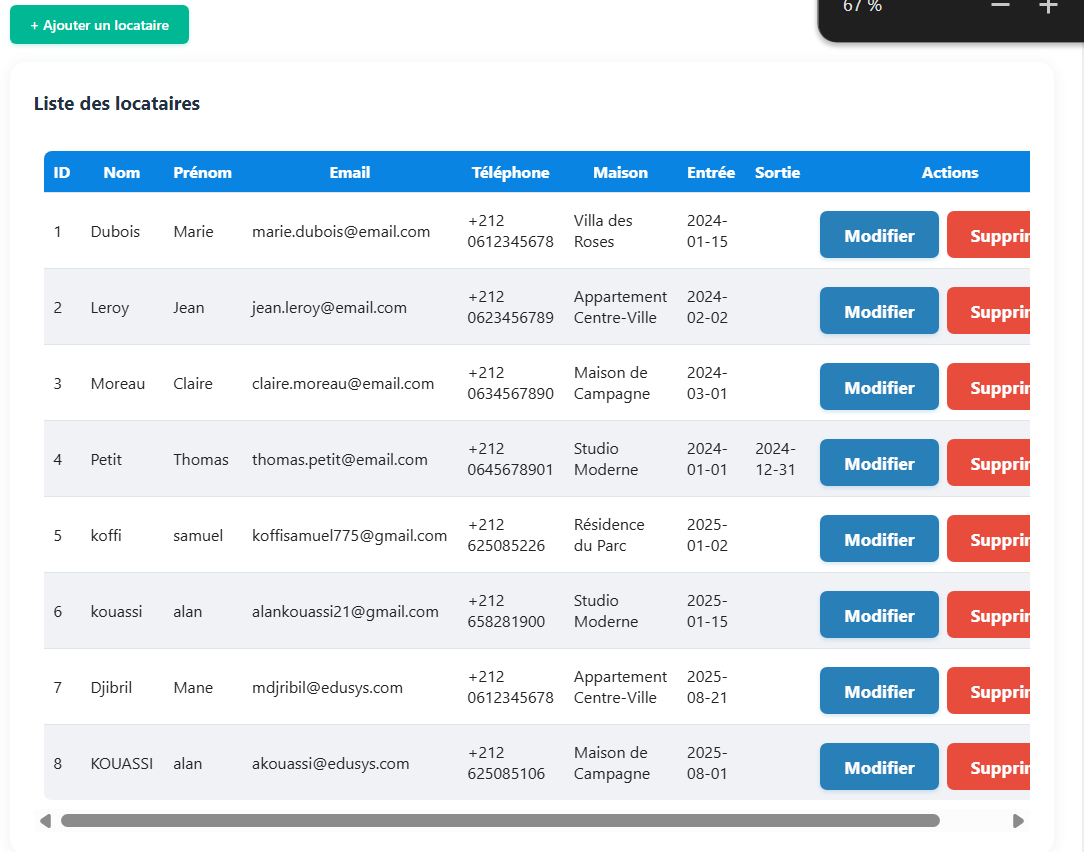This screenshot has height=852, width=1084.
Task: Edit Thomas Petit's tenant record
Action: [879, 463]
